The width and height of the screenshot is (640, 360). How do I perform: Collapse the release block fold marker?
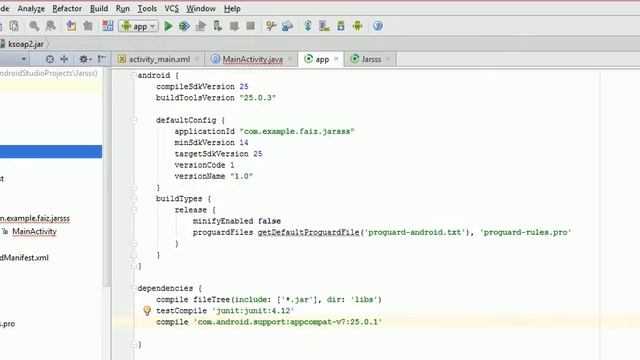tap(133, 210)
